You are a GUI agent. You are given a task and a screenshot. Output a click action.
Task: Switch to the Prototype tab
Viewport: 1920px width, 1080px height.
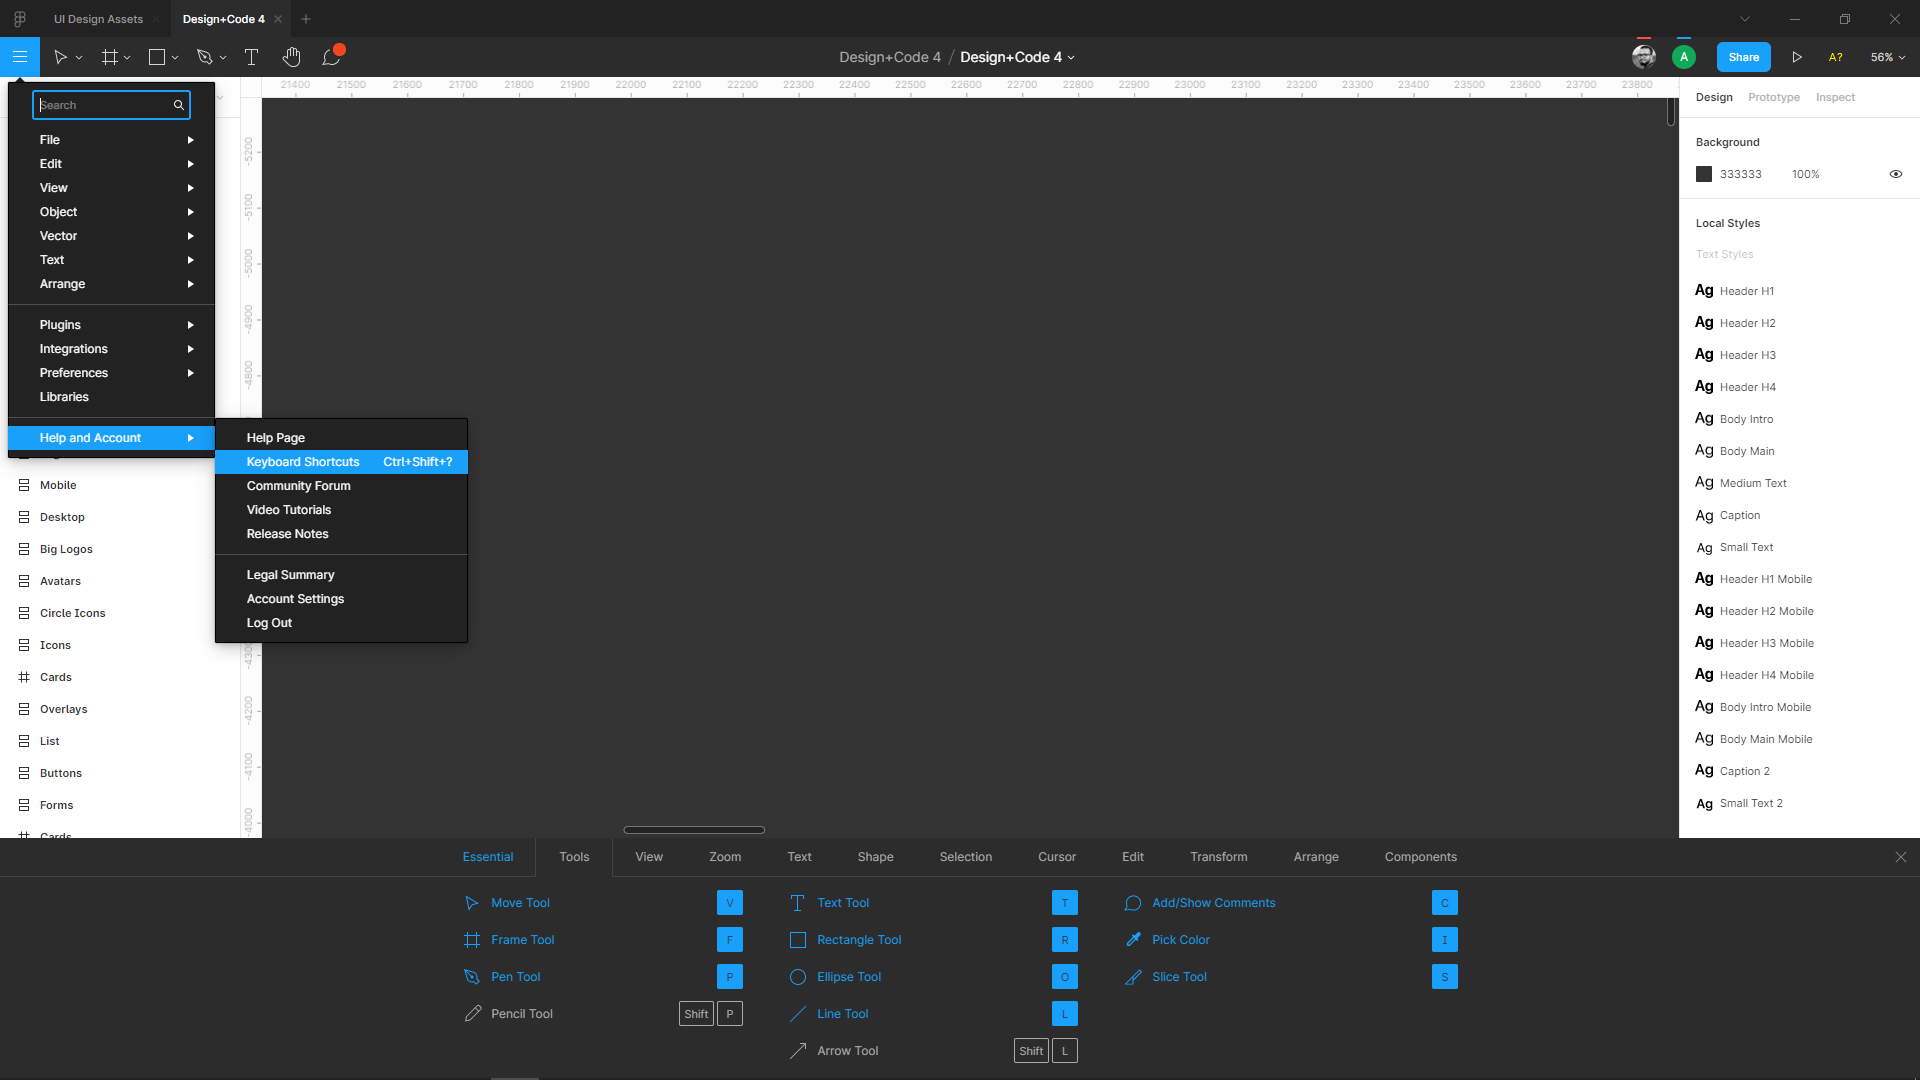1773,97
